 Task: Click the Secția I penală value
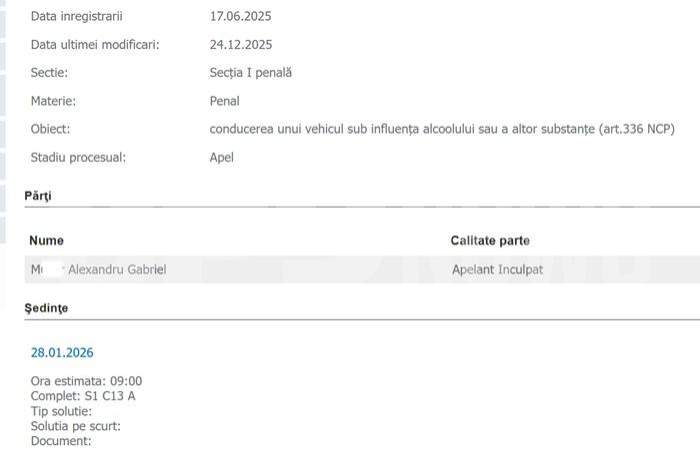250,73
